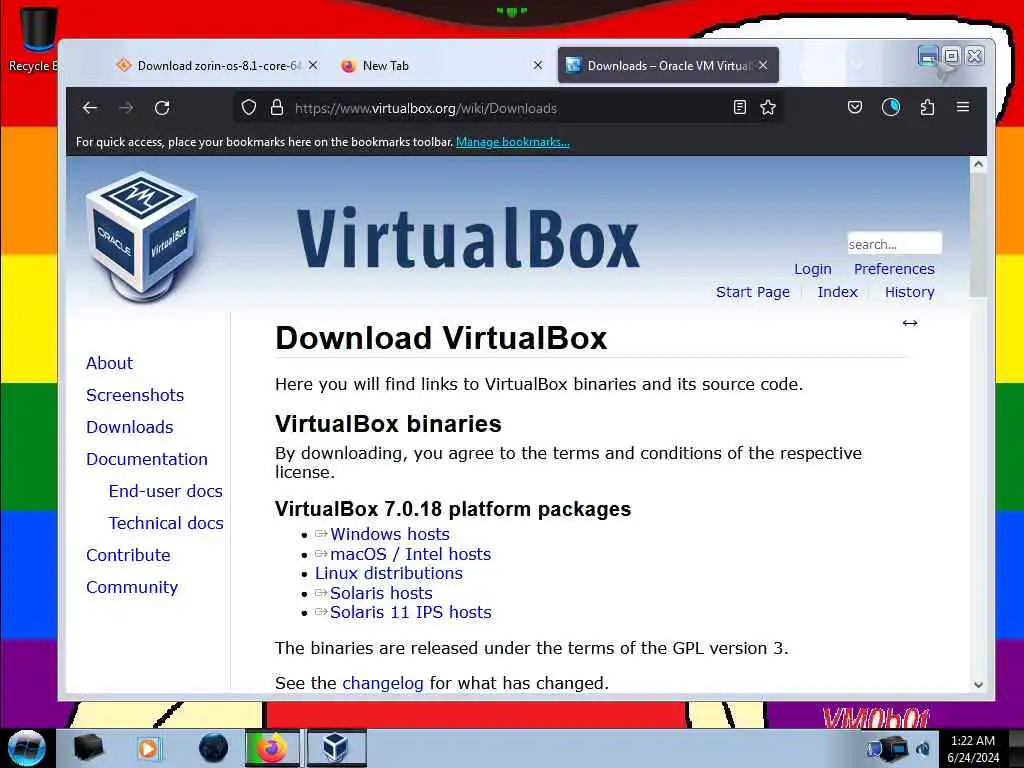Open the extensions puzzle-piece icon
This screenshot has height=768, width=1024.
pyautogui.click(x=927, y=107)
